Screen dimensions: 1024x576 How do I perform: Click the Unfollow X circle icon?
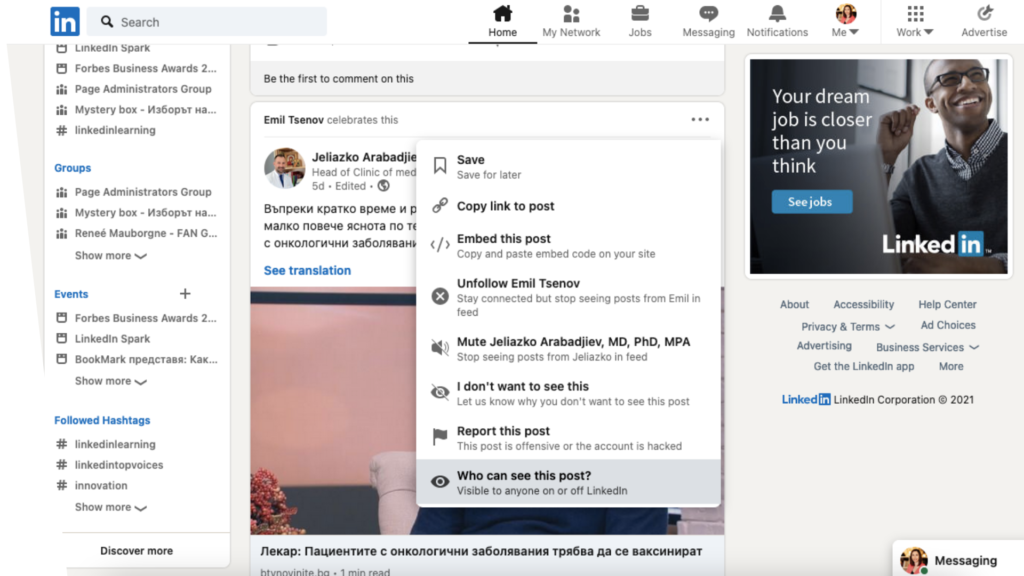(440, 296)
